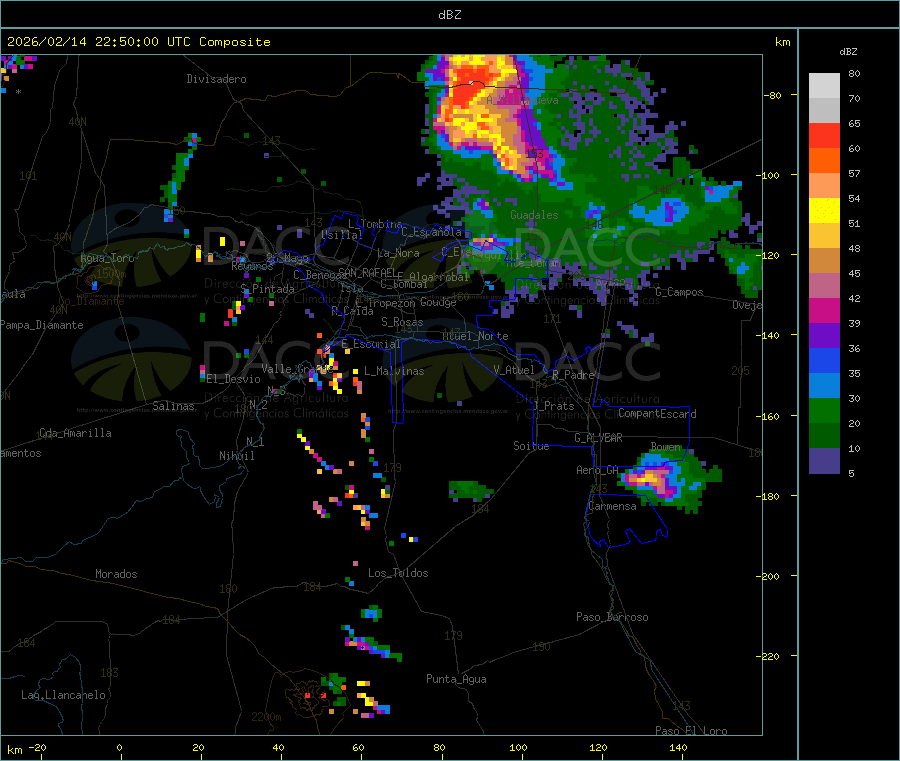This screenshot has height=761, width=900.
Task: Click the slate 5-10 dBZ legend band
Action: [824, 461]
